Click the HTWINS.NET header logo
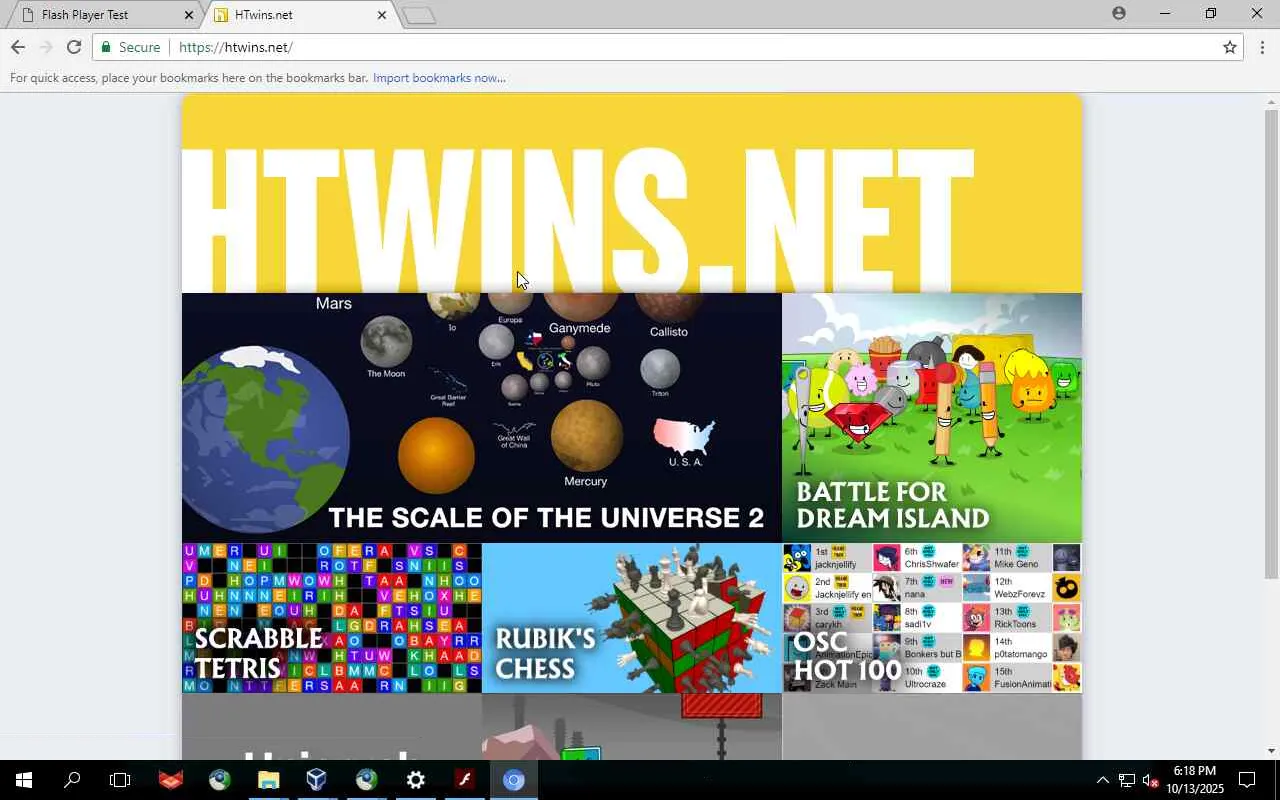The height and width of the screenshot is (800, 1280). point(578,220)
